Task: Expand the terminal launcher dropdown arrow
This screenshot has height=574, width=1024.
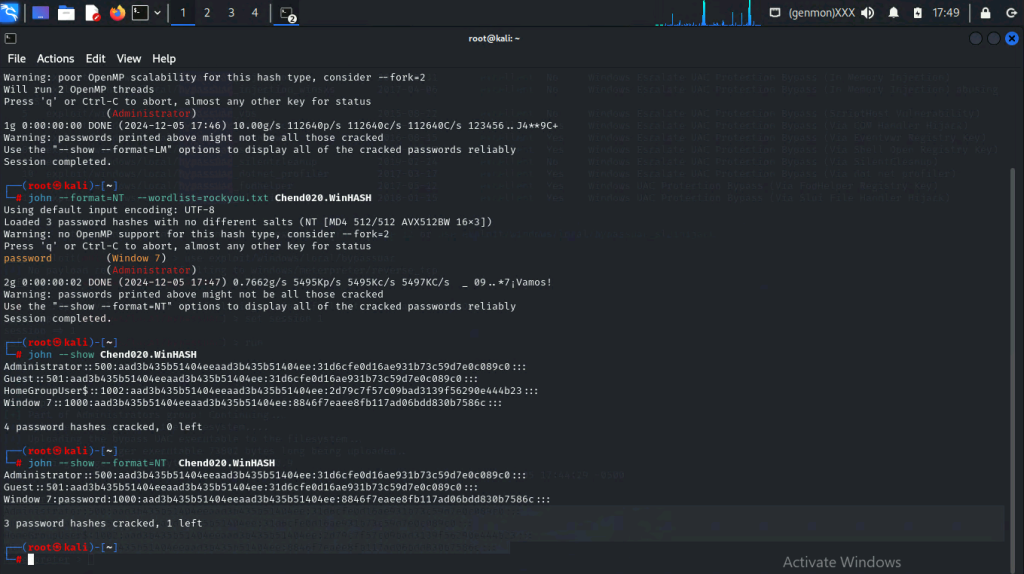Action: 158,13
